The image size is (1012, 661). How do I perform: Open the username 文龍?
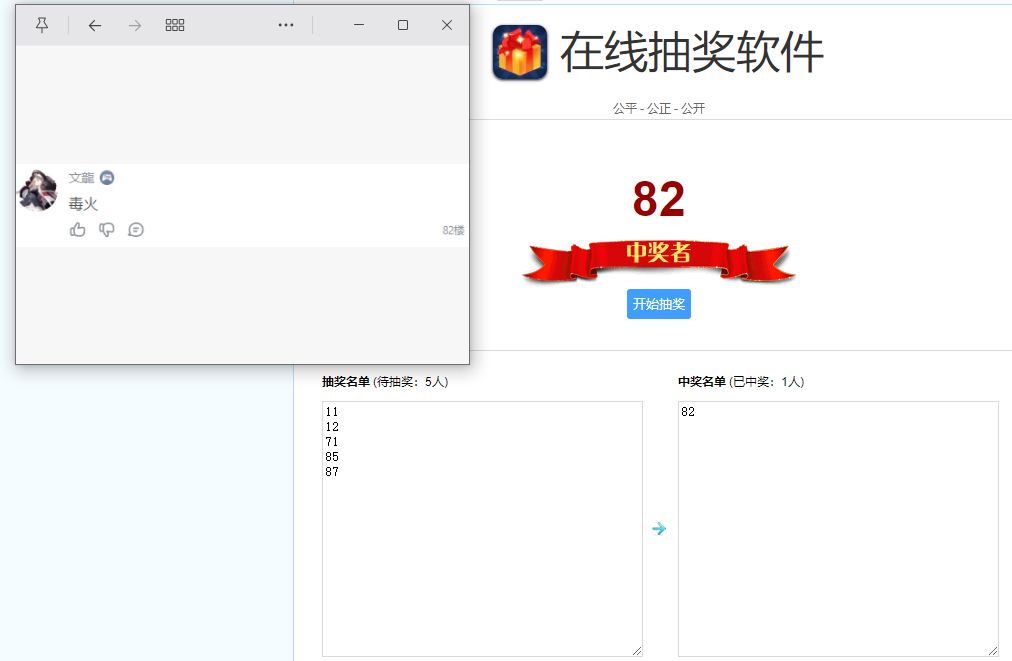[81, 178]
